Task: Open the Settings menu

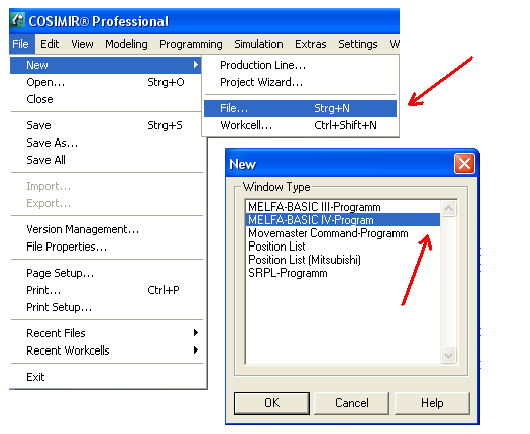Action: [x=358, y=44]
